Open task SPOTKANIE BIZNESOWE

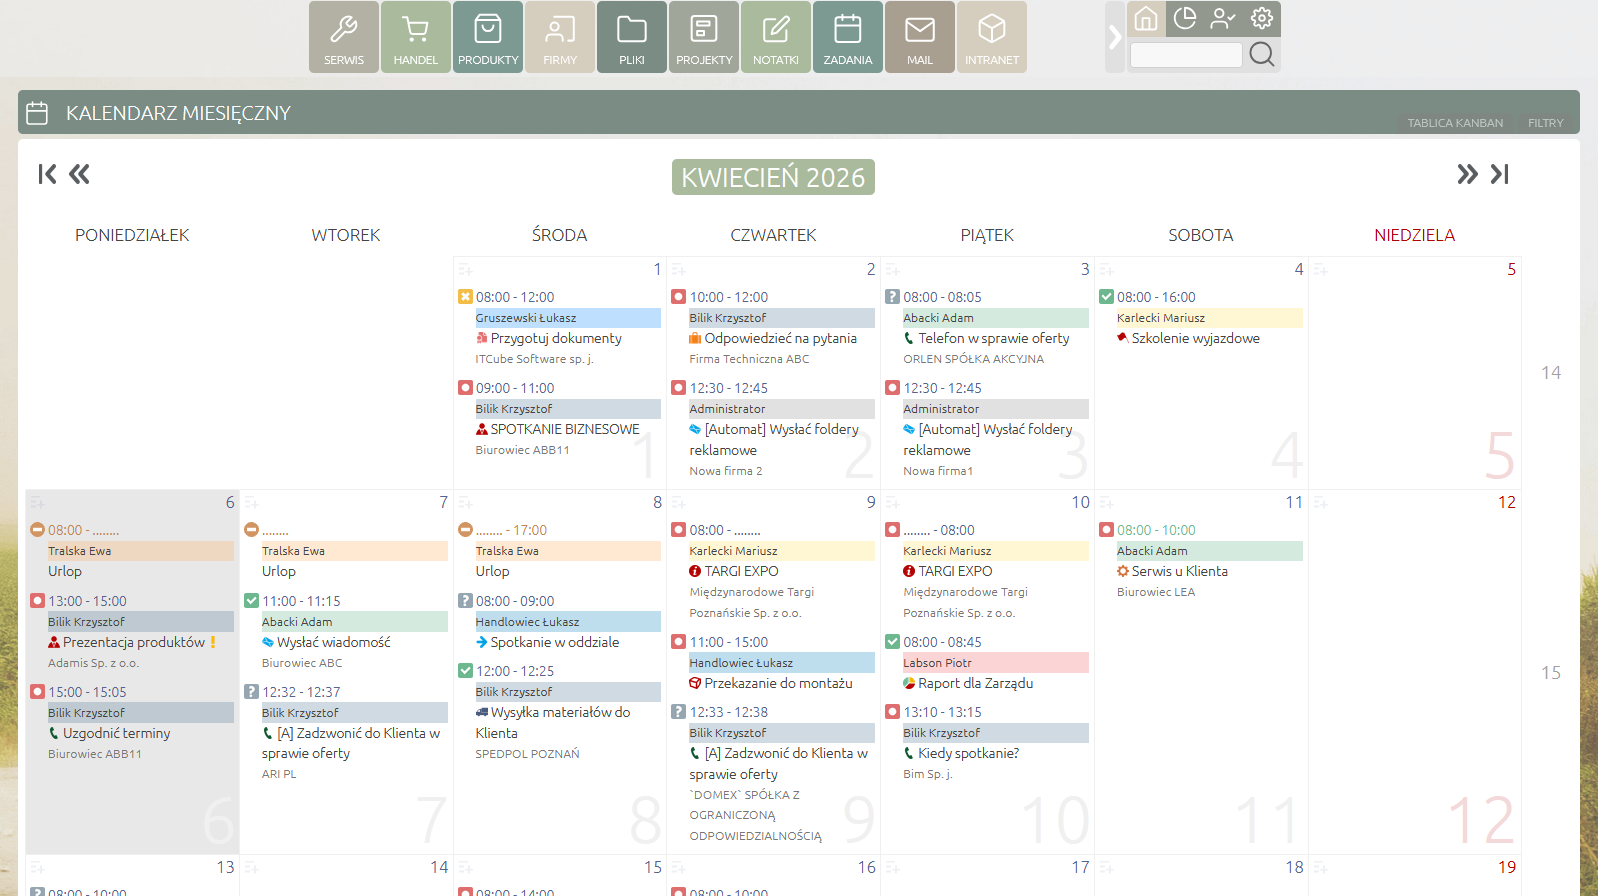pyautogui.click(x=565, y=429)
